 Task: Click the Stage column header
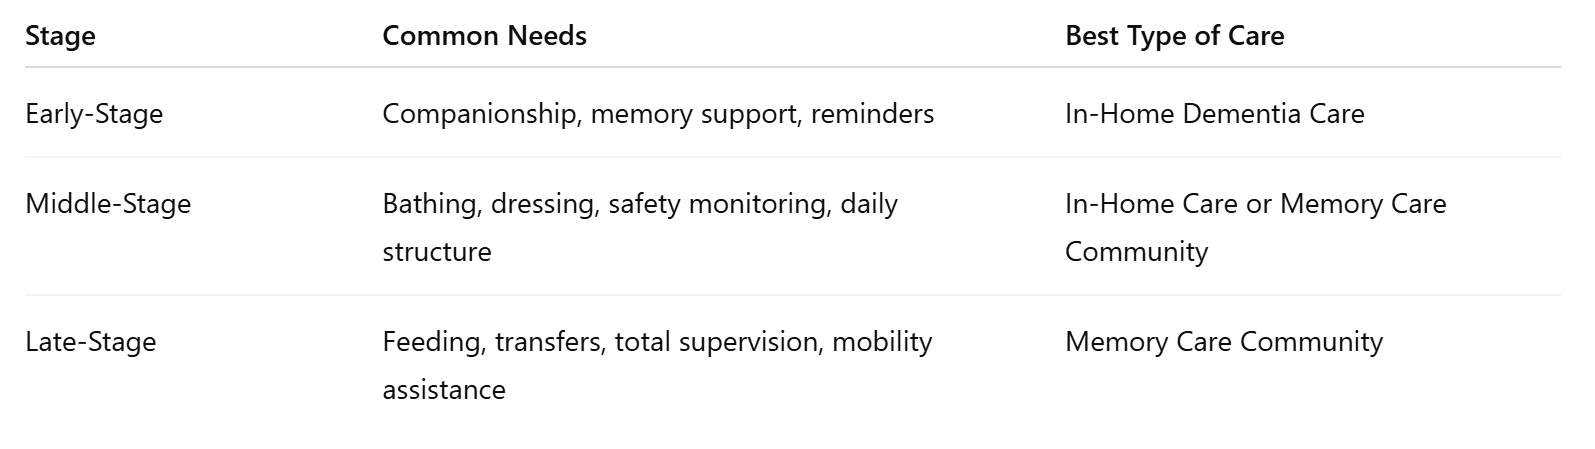click(60, 36)
